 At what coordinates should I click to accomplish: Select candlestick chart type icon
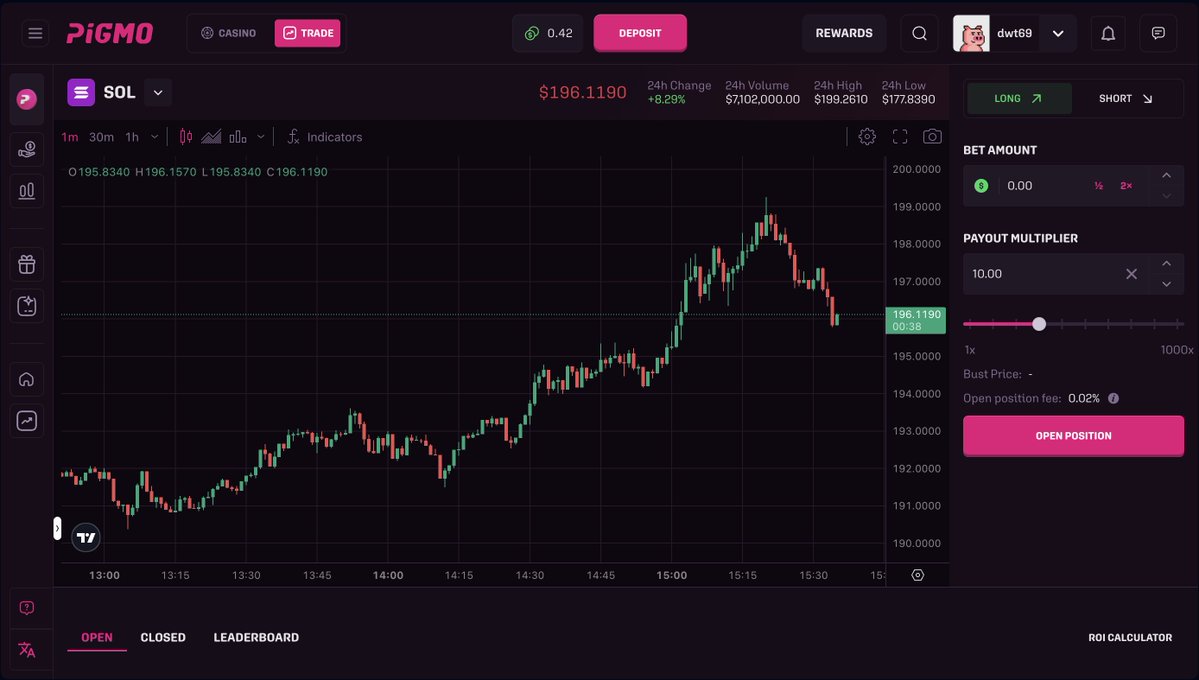click(x=186, y=137)
